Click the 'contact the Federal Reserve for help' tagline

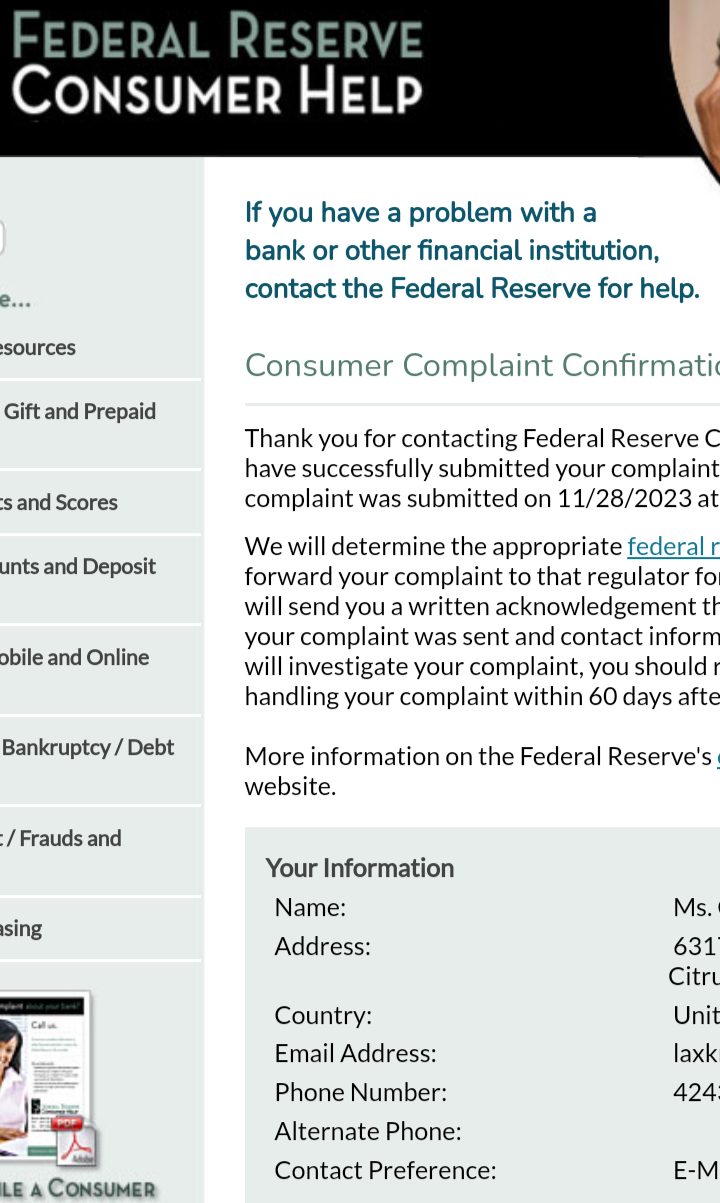(x=472, y=289)
